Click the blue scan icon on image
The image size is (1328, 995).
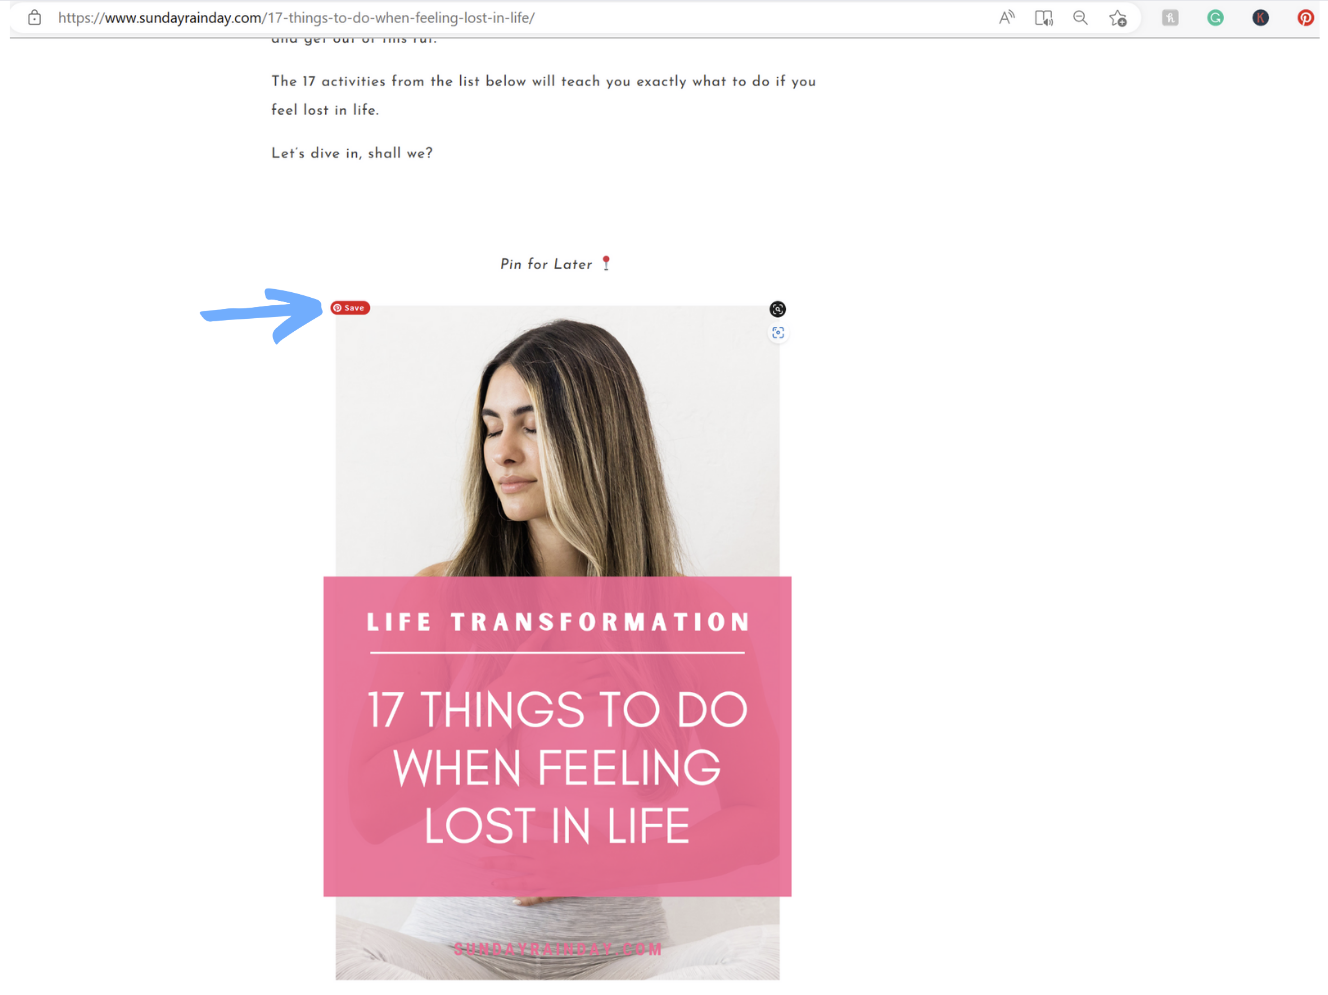(x=778, y=333)
